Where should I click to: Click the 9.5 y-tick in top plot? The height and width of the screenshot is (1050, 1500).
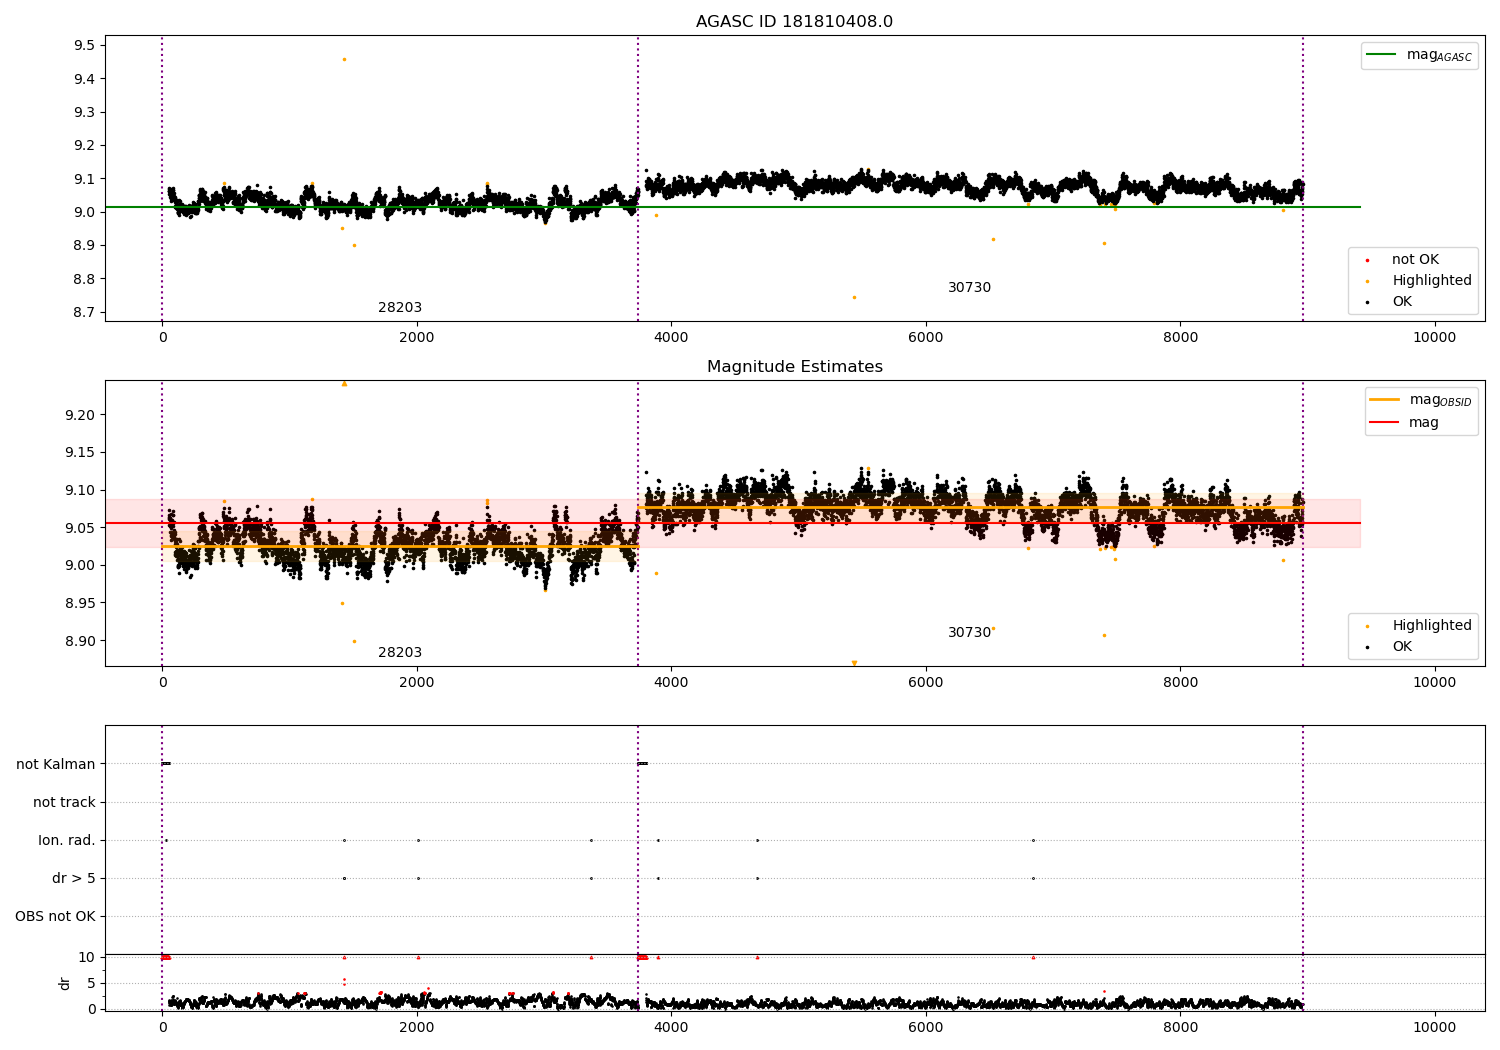84,46
